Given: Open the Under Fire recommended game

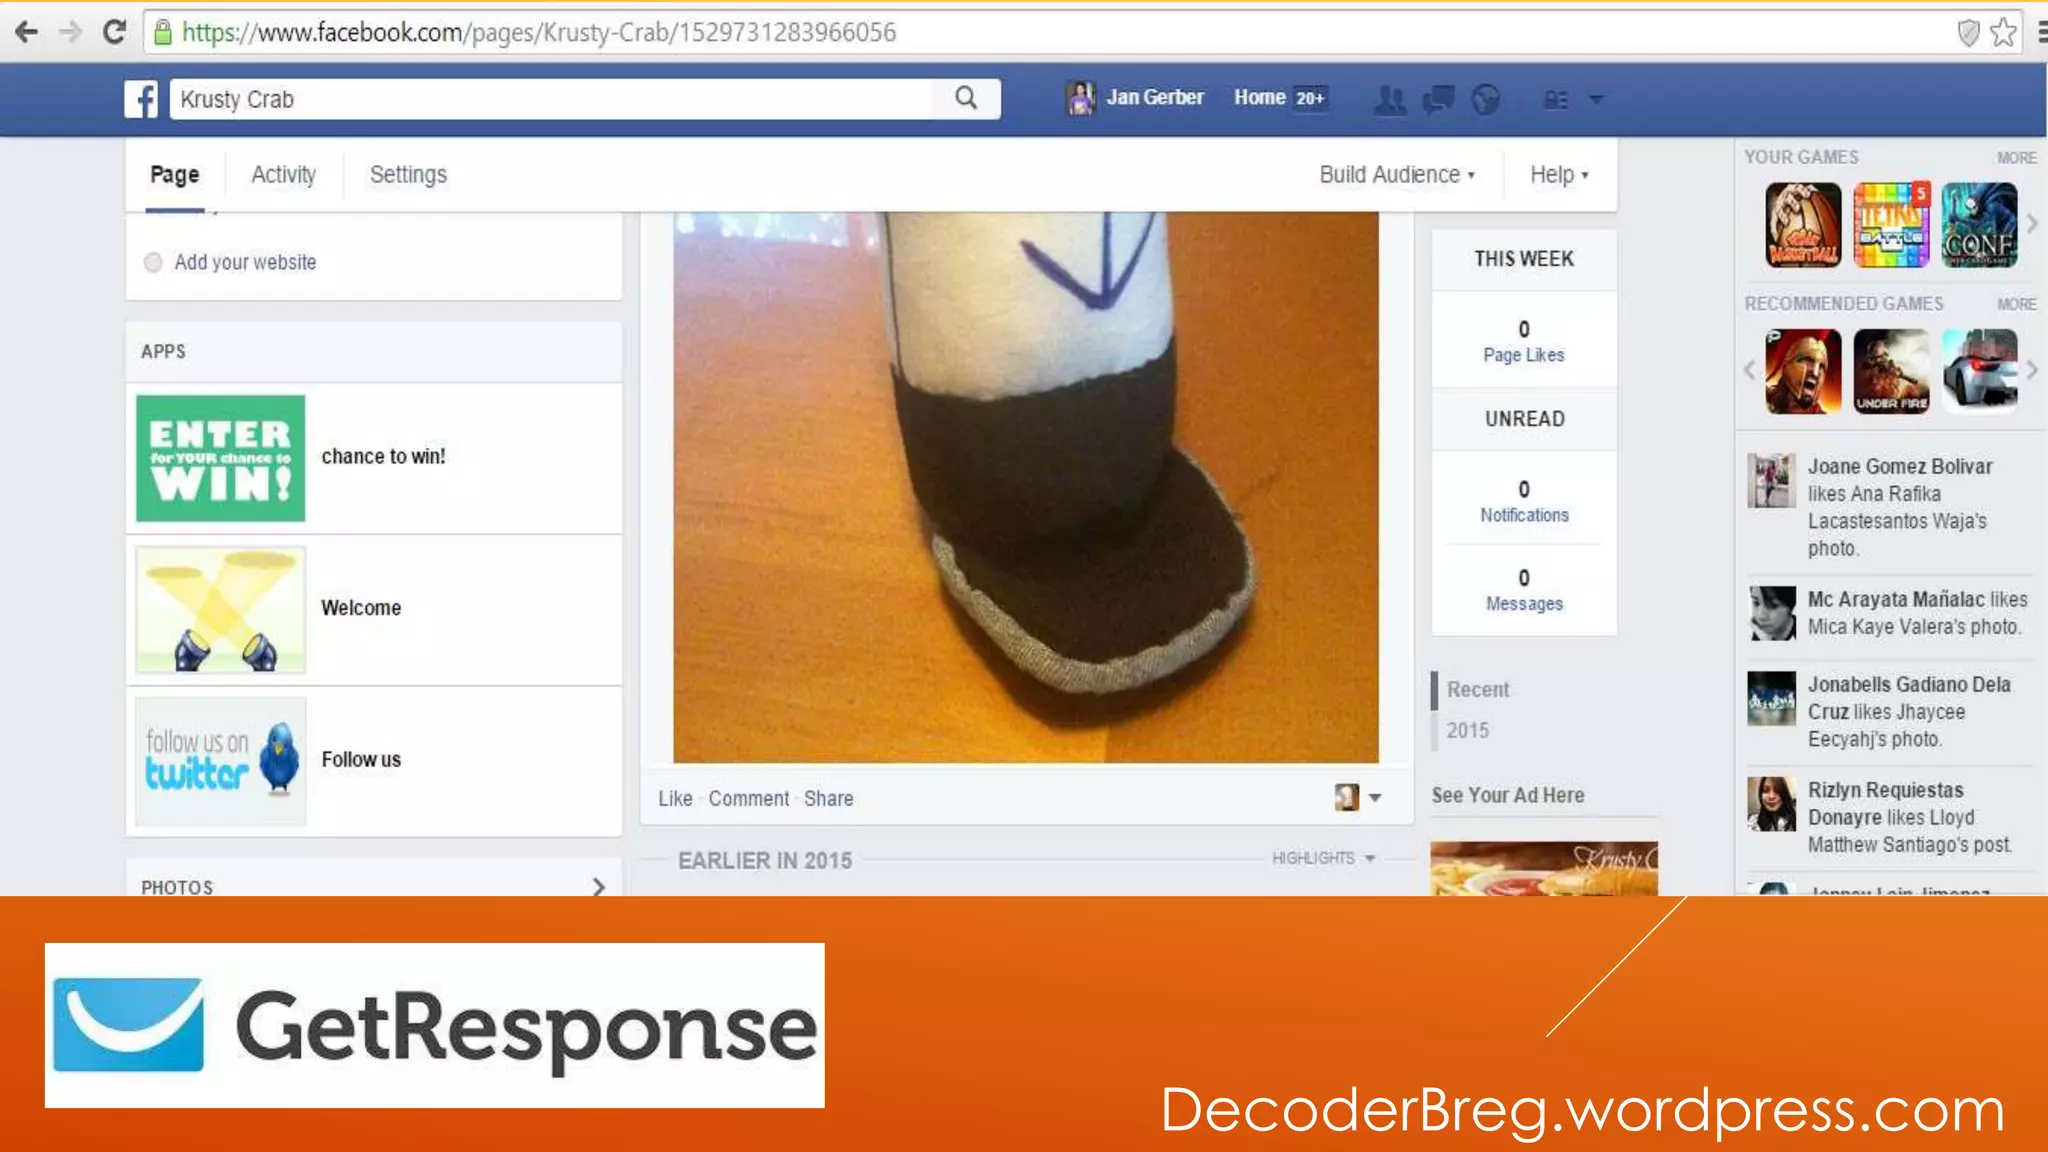Looking at the screenshot, I should tap(1891, 371).
